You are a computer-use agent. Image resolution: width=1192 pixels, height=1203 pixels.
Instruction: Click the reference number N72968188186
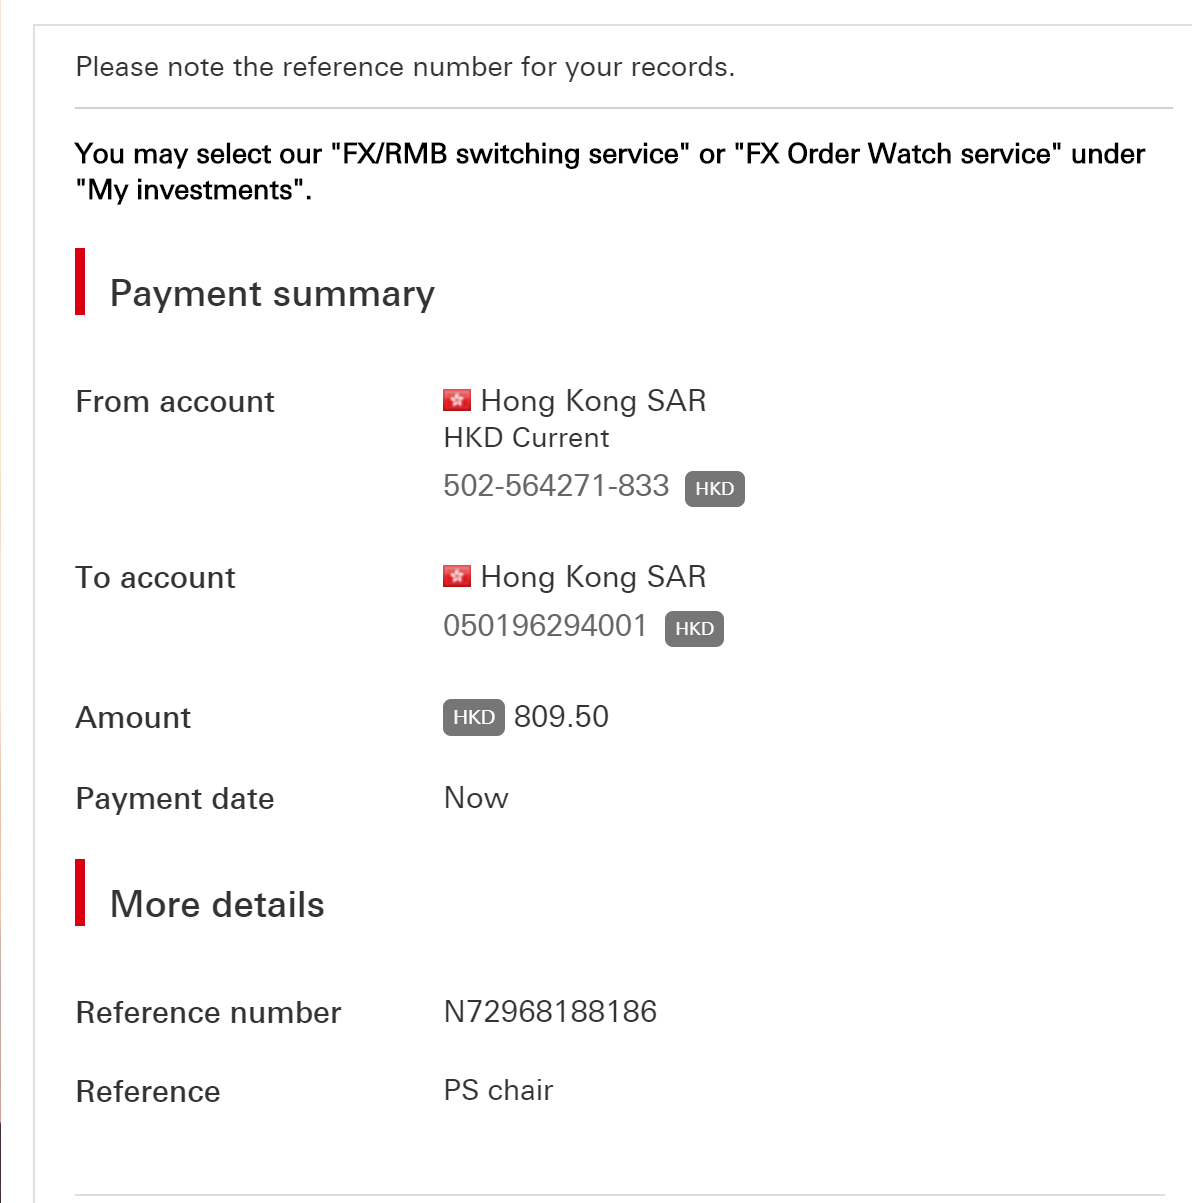[550, 1012]
